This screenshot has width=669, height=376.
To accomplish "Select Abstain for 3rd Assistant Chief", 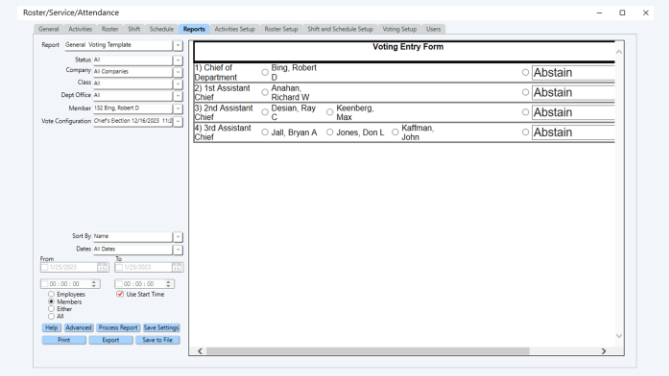I will [525, 132].
